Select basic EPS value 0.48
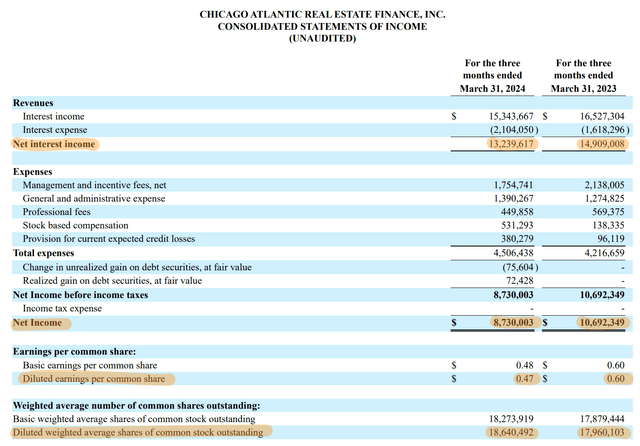The height and width of the screenshot is (446, 640). click(524, 365)
